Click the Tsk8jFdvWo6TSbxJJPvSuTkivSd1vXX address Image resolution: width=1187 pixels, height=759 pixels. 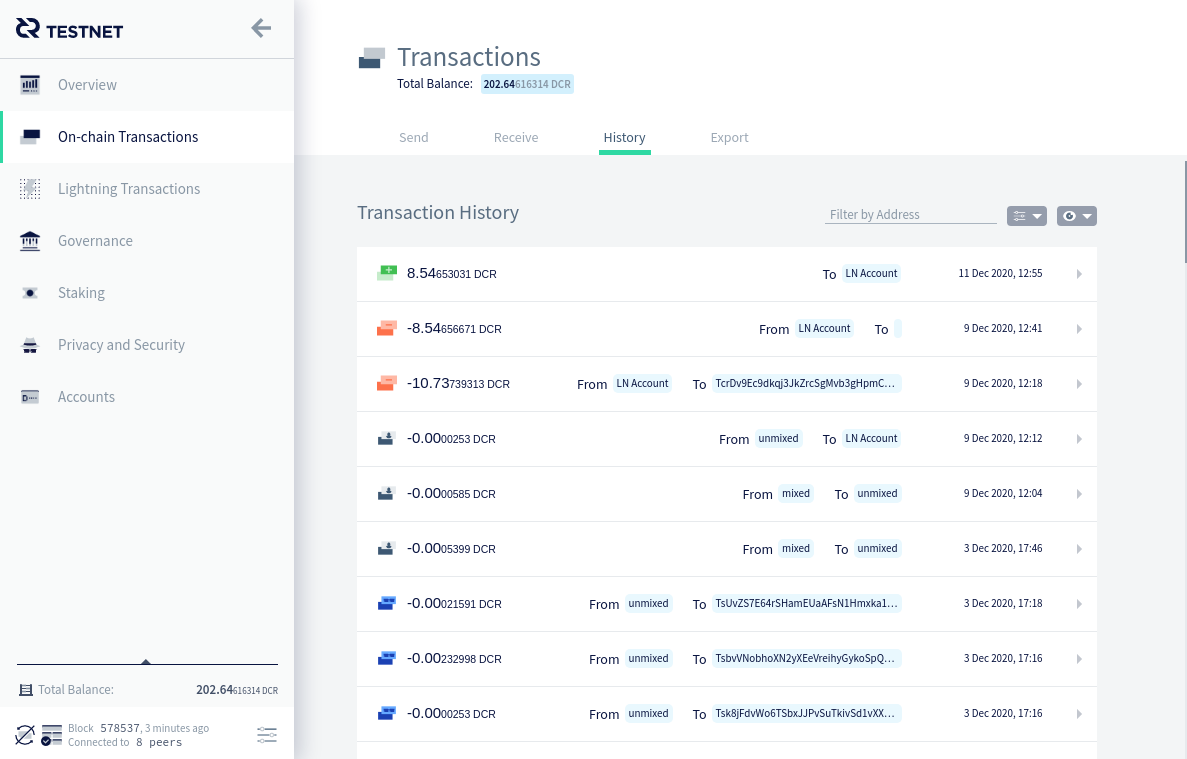pyautogui.click(x=805, y=714)
